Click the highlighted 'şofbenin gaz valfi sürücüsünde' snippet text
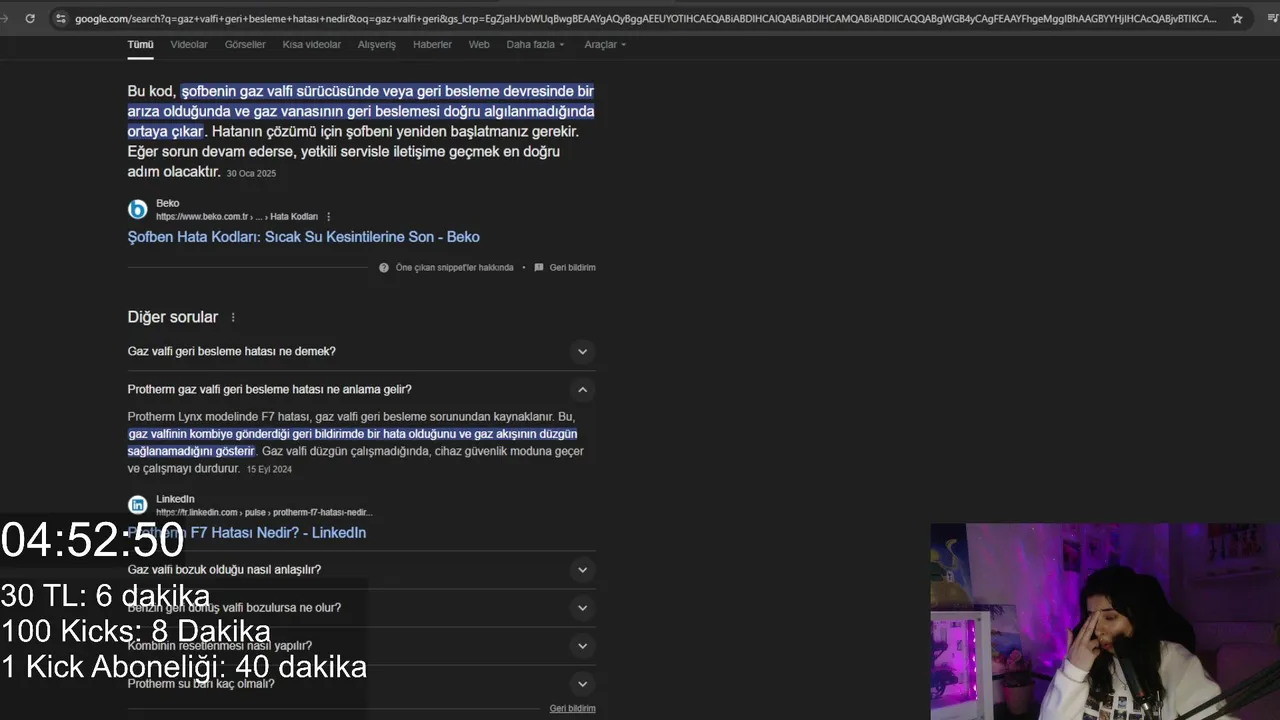Image resolution: width=1280 pixels, height=720 pixels. (361, 111)
